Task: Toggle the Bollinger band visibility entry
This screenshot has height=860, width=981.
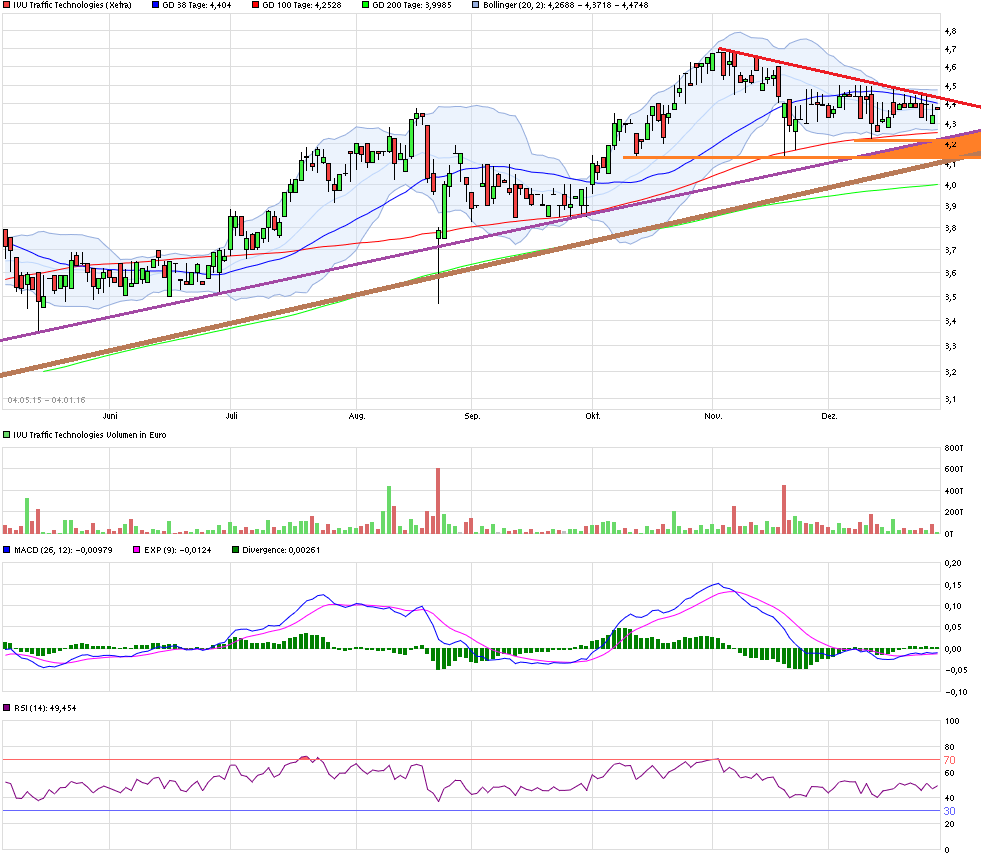Action: pos(475,6)
